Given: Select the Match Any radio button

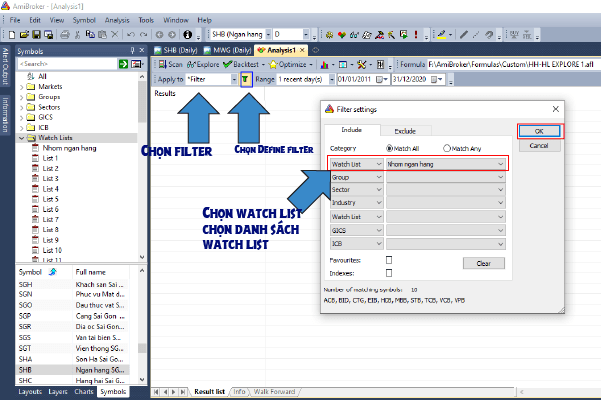Looking at the screenshot, I should [447, 148].
